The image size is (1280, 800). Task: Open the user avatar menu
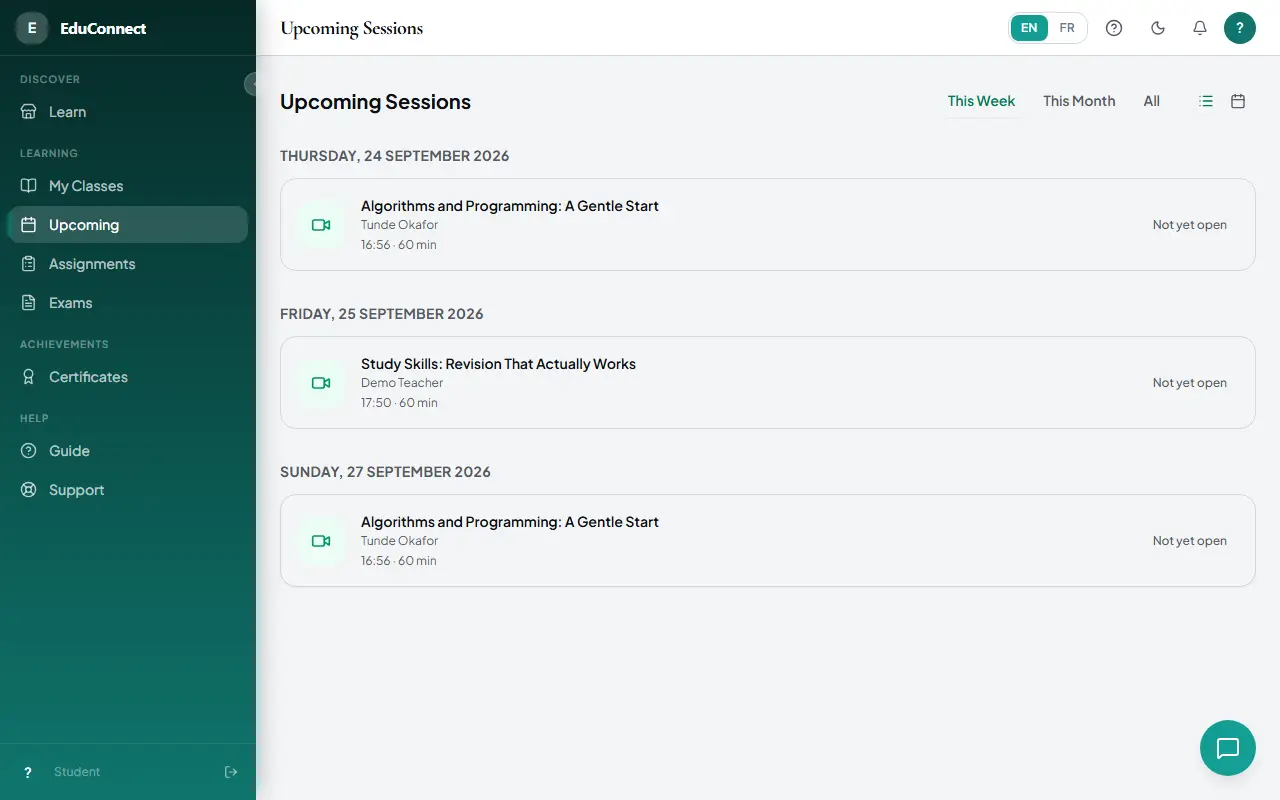(x=1240, y=28)
